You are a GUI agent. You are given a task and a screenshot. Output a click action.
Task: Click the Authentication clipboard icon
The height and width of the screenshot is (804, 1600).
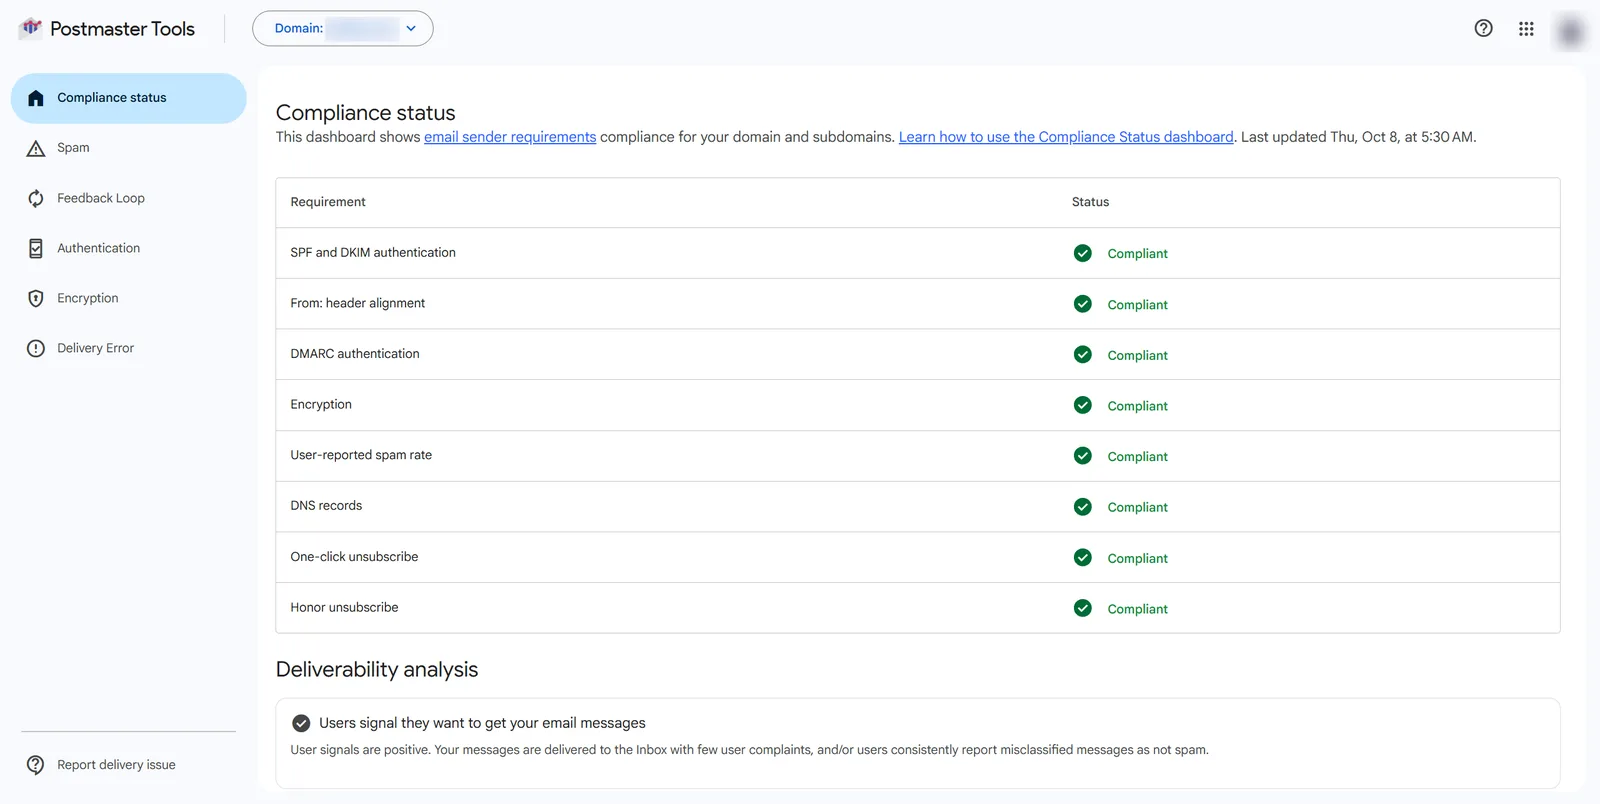click(36, 248)
